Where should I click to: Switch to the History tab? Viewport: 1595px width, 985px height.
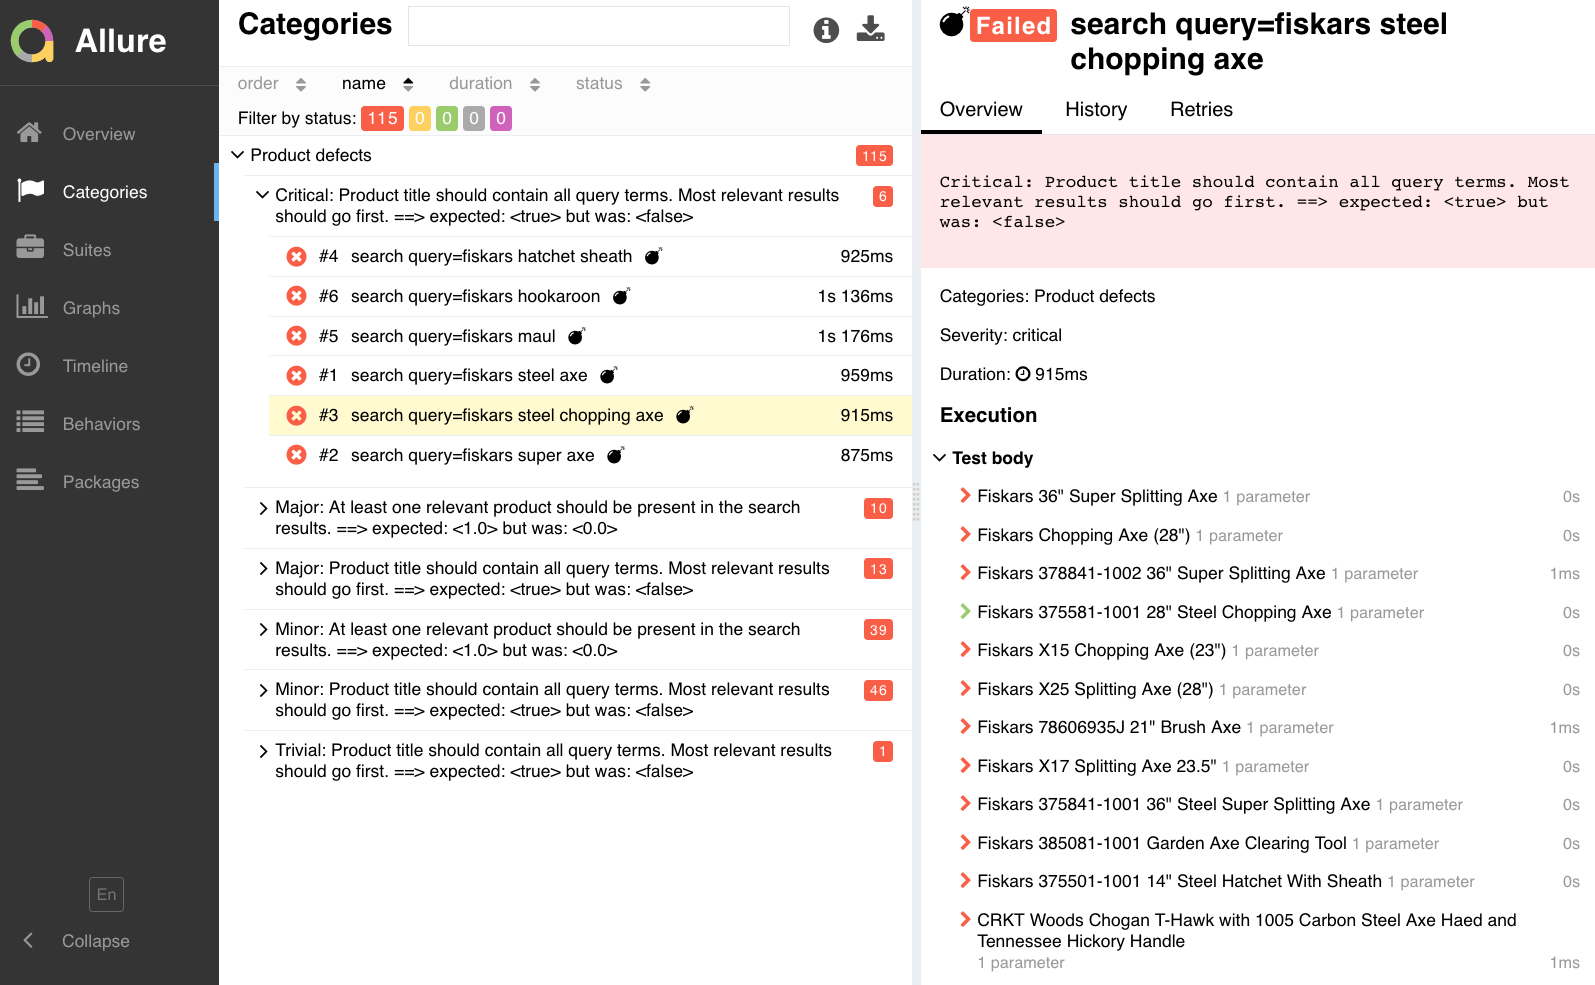pos(1095,109)
